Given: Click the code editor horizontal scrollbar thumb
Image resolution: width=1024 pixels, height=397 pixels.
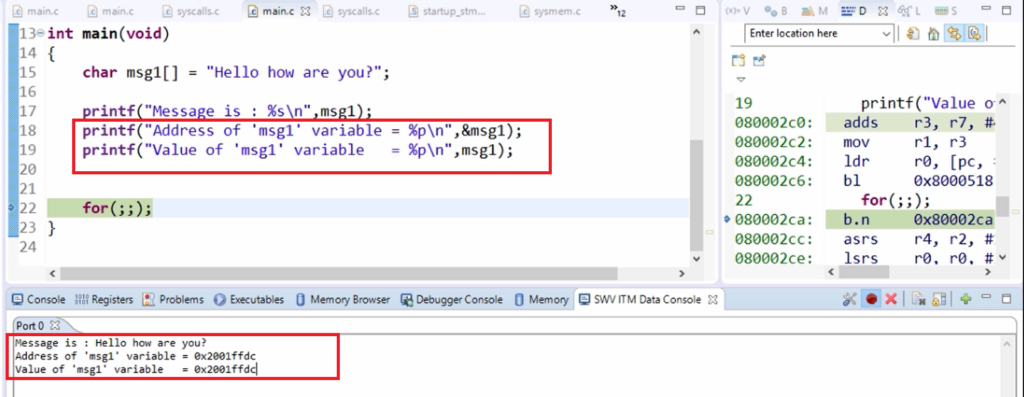Looking at the screenshot, I should 339,274.
